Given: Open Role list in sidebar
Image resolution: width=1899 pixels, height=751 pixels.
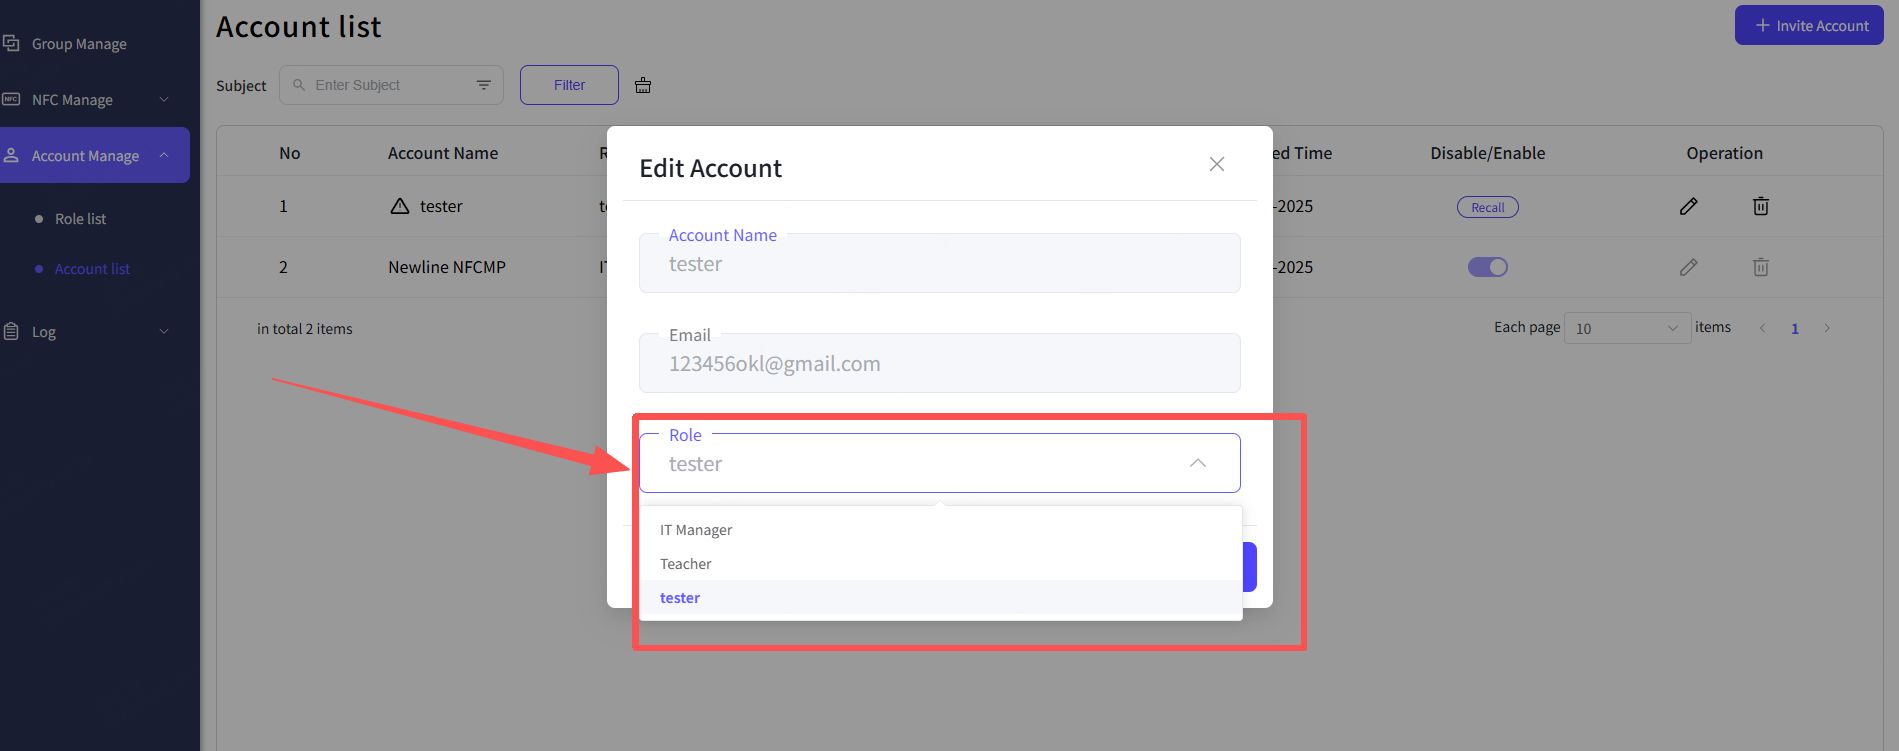Looking at the screenshot, I should click(80, 219).
